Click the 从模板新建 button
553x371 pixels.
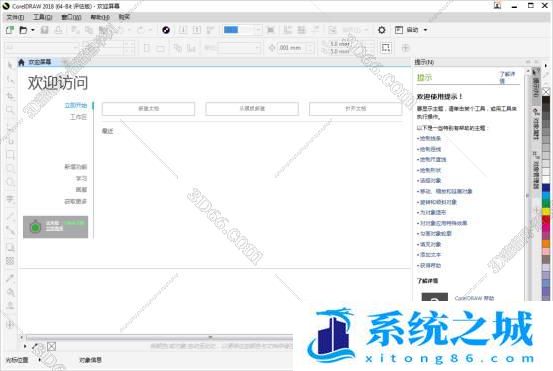tap(252, 109)
